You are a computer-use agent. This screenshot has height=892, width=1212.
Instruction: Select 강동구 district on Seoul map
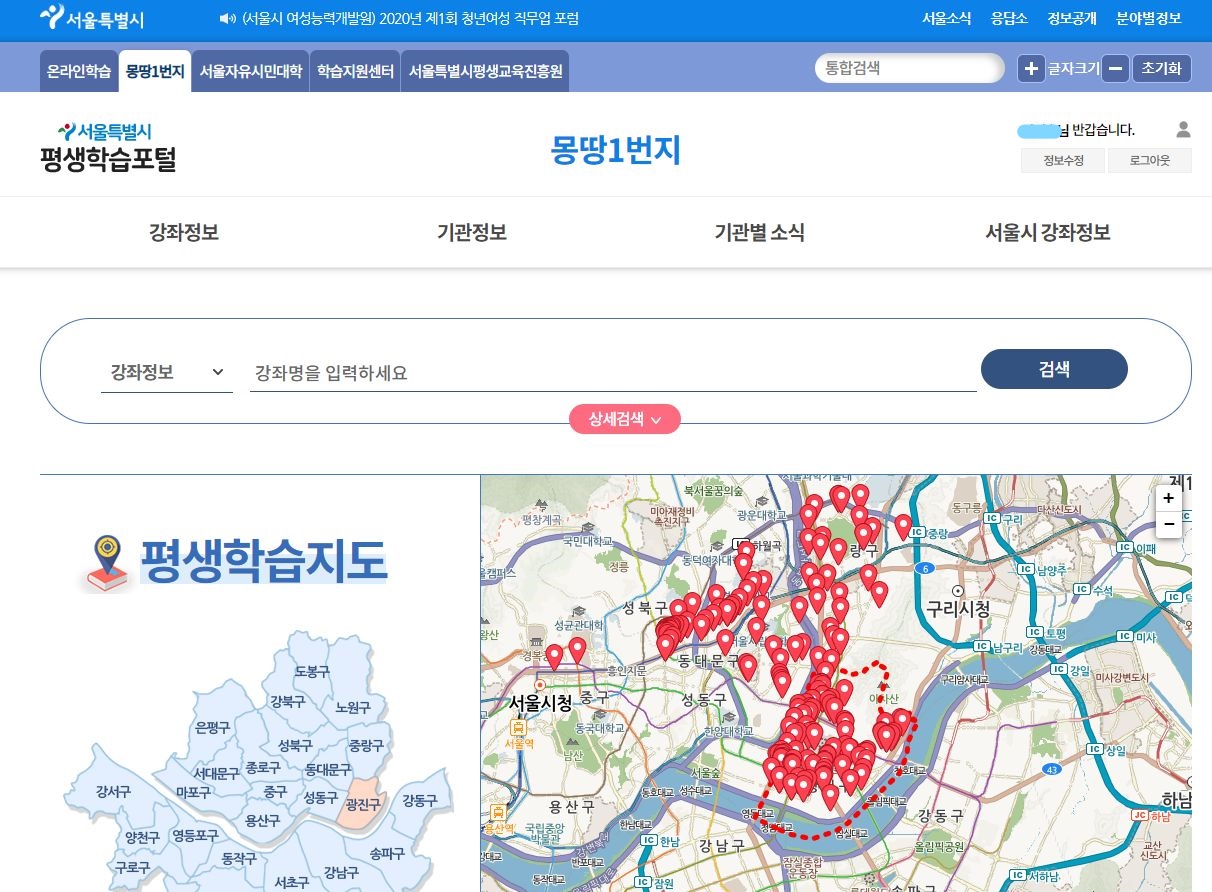pyautogui.click(x=420, y=800)
